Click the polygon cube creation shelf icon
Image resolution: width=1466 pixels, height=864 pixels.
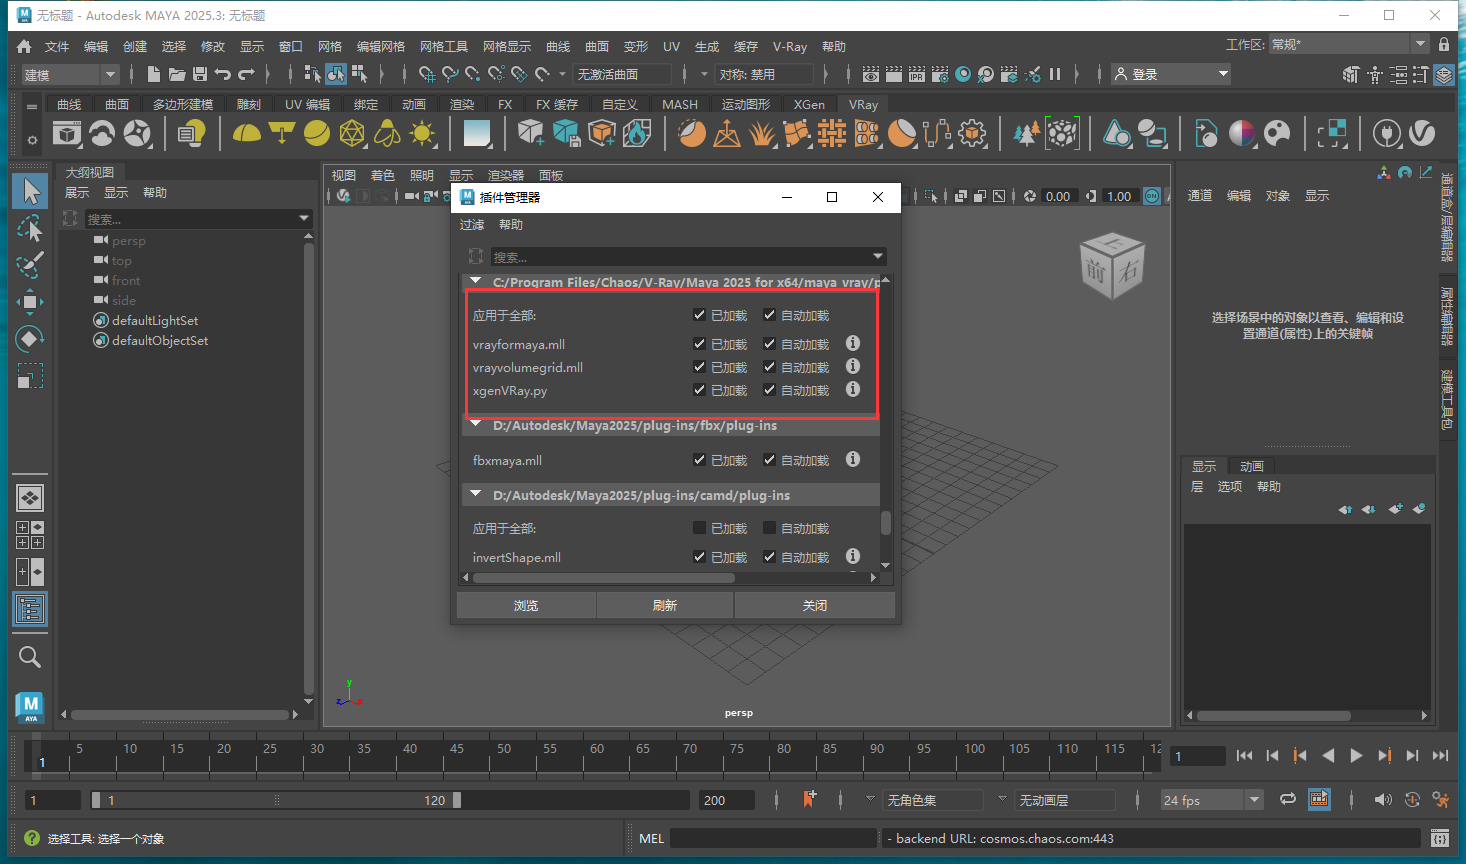pyautogui.click(x=530, y=132)
